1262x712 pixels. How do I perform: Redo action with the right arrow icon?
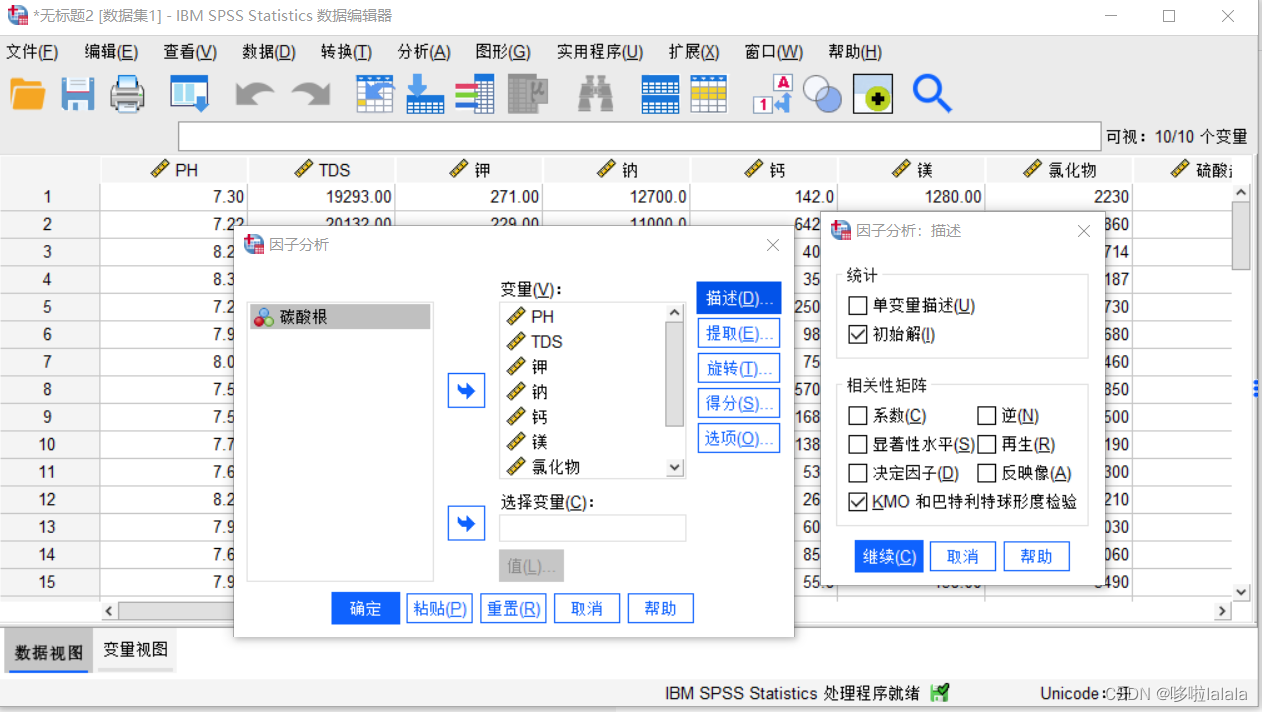coord(311,95)
